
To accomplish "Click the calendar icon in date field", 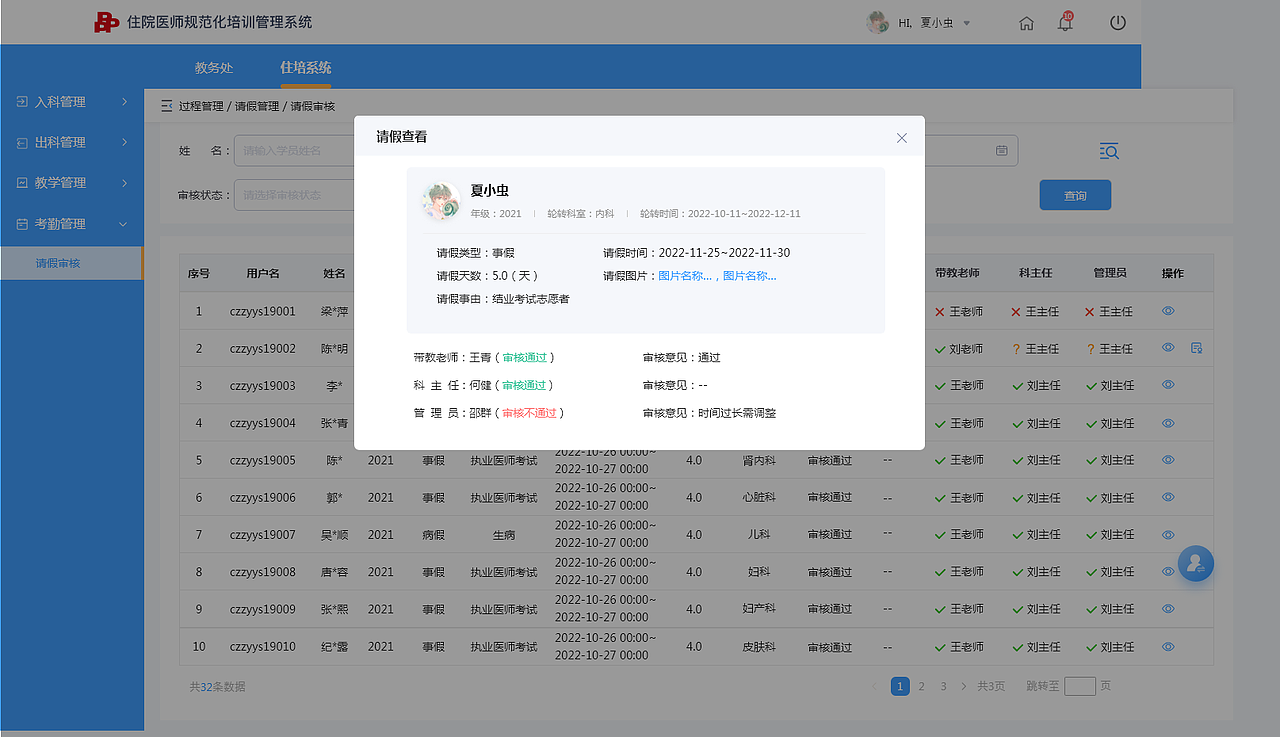I will coord(1001,151).
